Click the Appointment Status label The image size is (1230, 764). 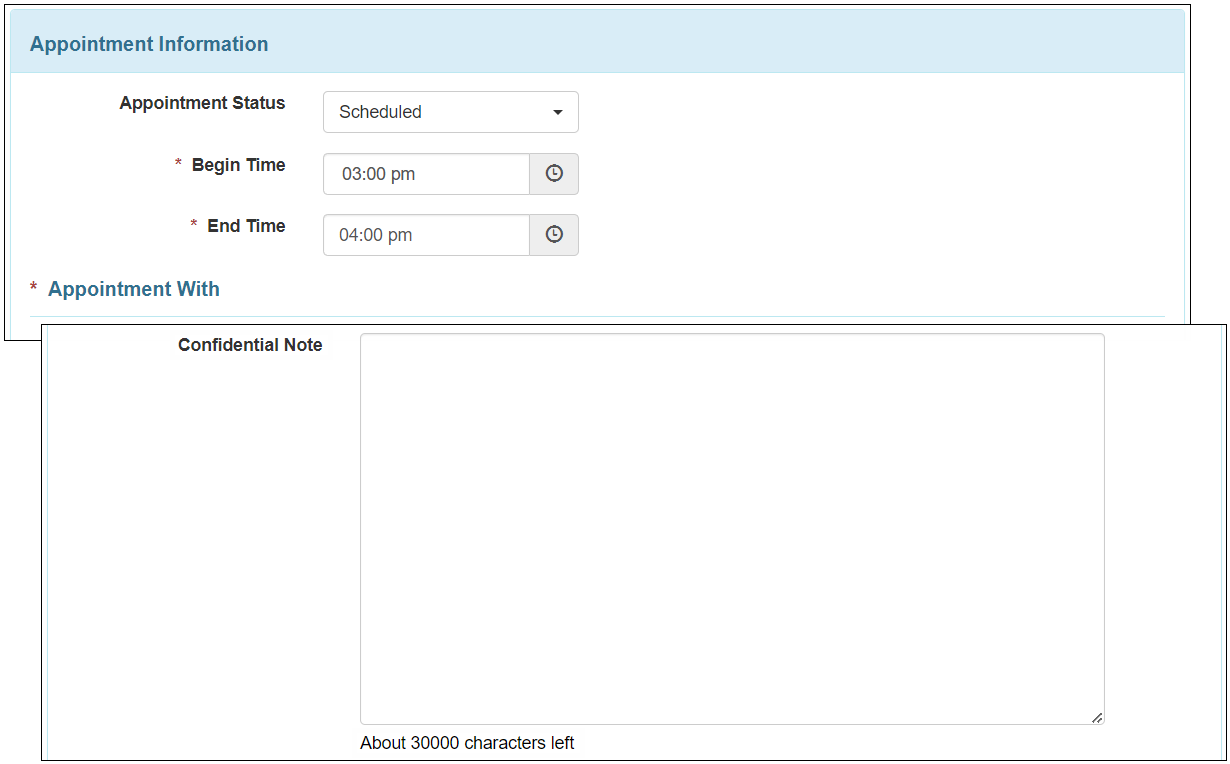point(202,103)
